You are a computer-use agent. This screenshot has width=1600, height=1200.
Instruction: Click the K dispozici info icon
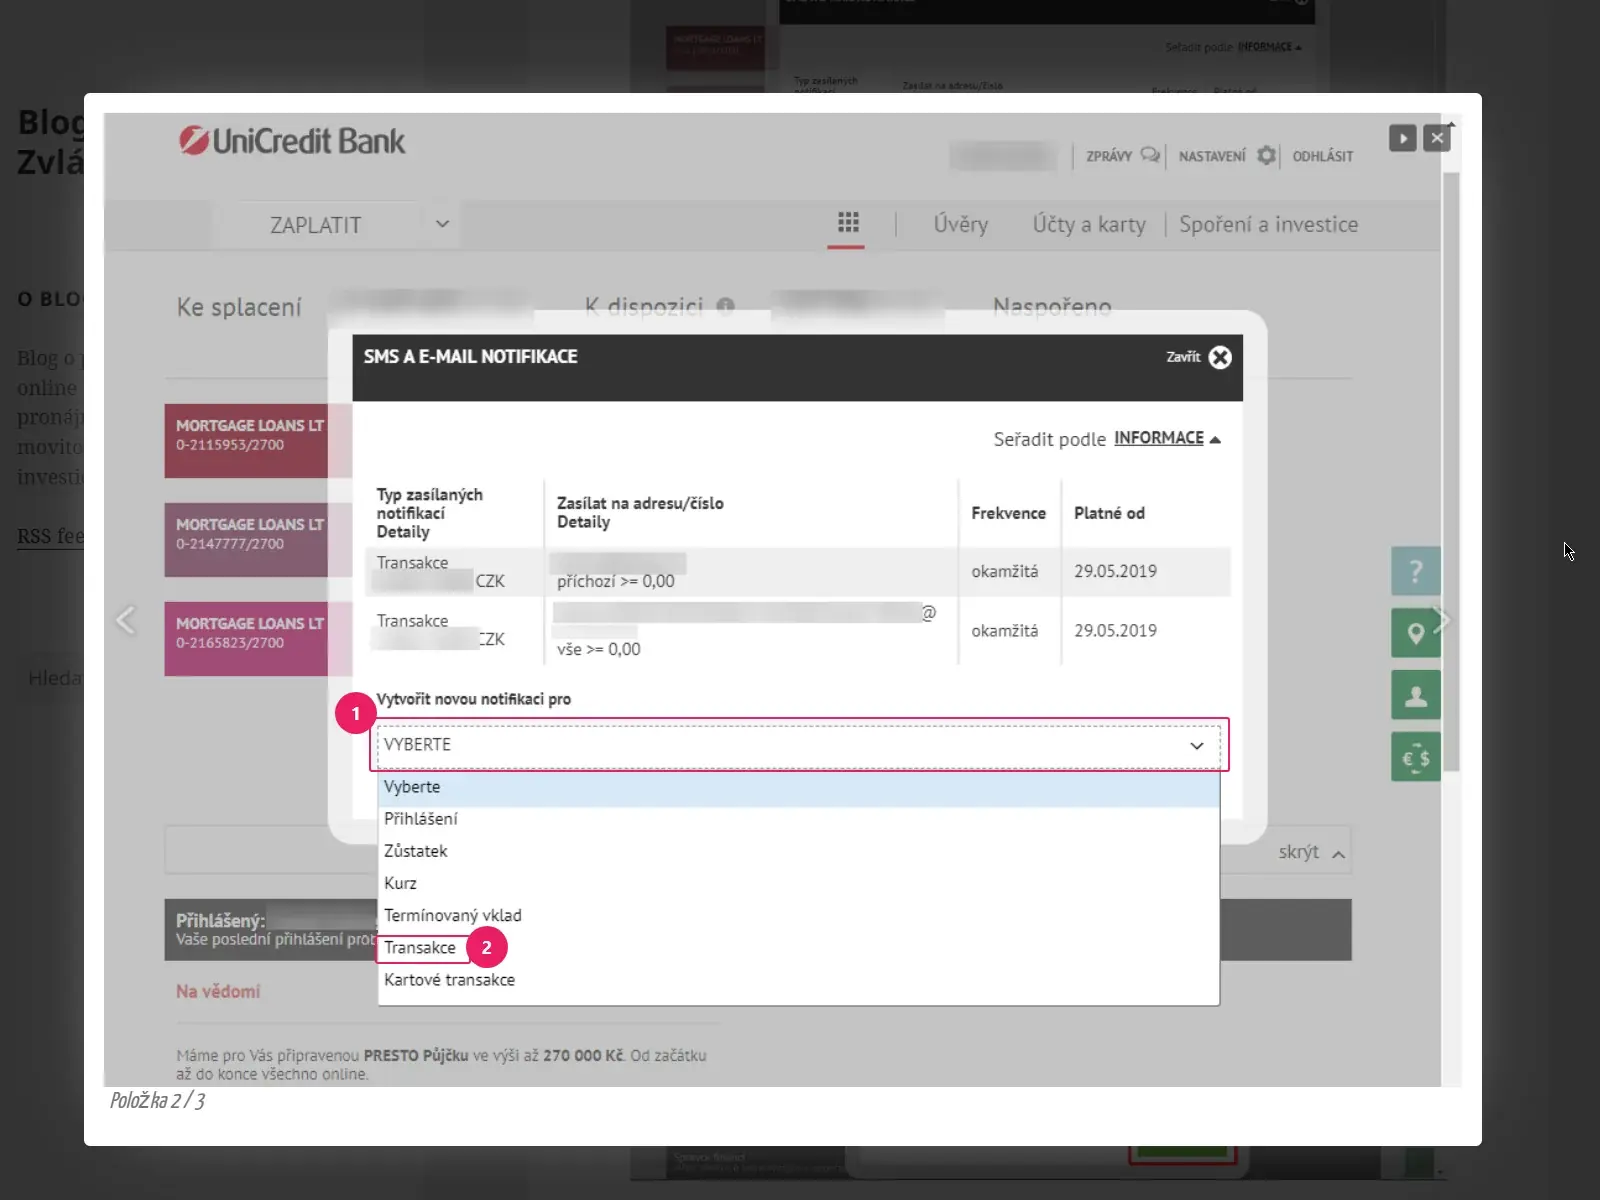tap(726, 306)
